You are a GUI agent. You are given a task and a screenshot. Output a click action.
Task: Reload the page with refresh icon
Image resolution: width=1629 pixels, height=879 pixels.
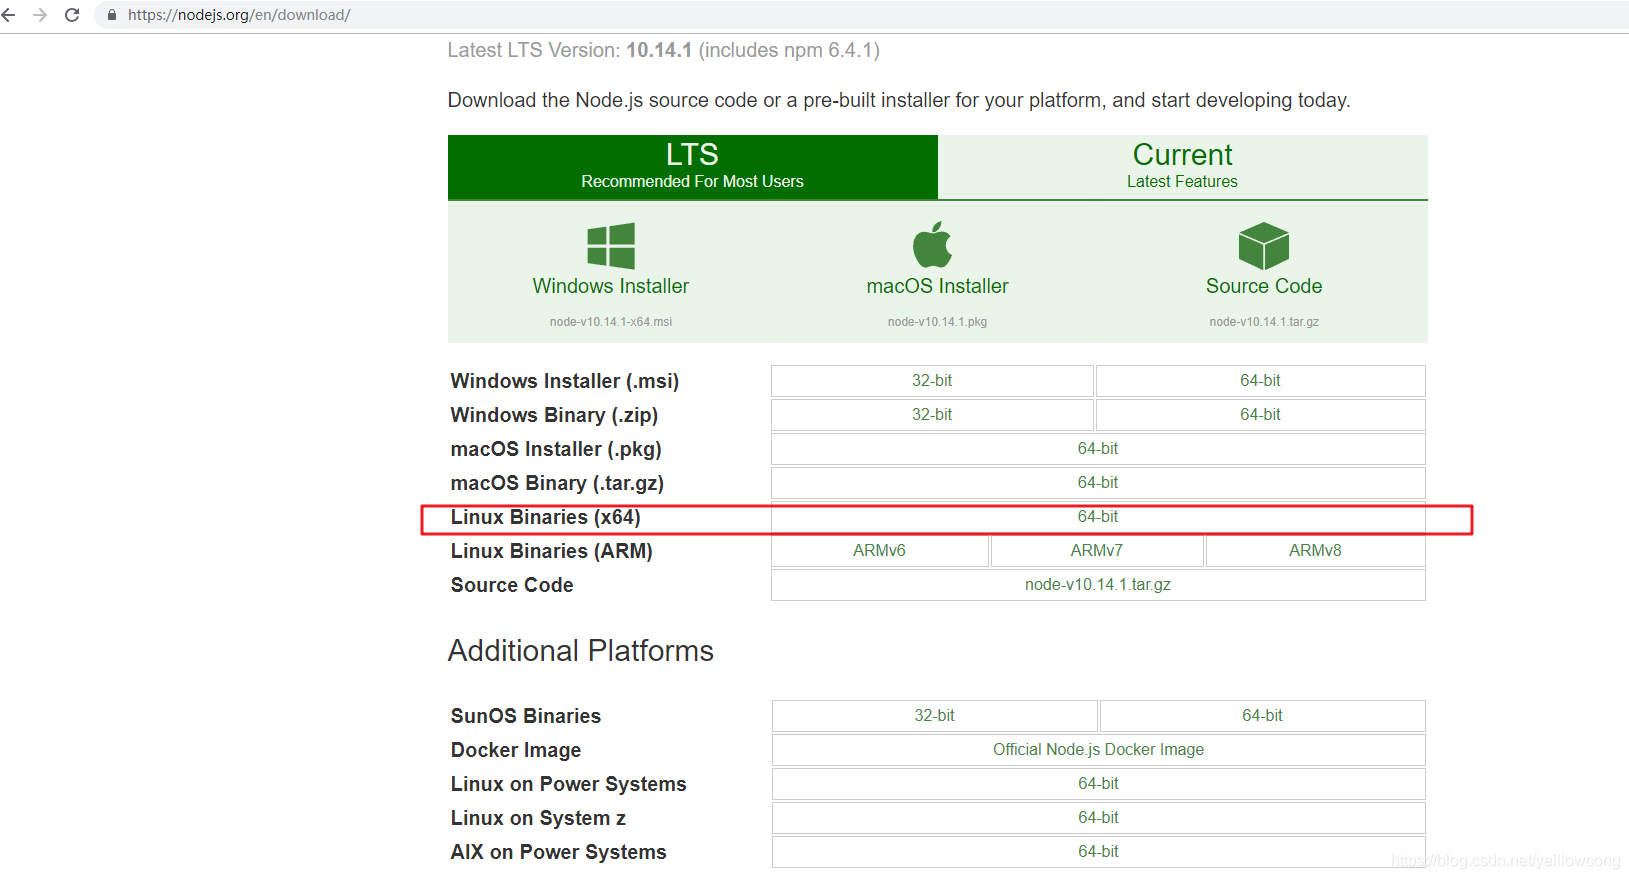coord(72,15)
